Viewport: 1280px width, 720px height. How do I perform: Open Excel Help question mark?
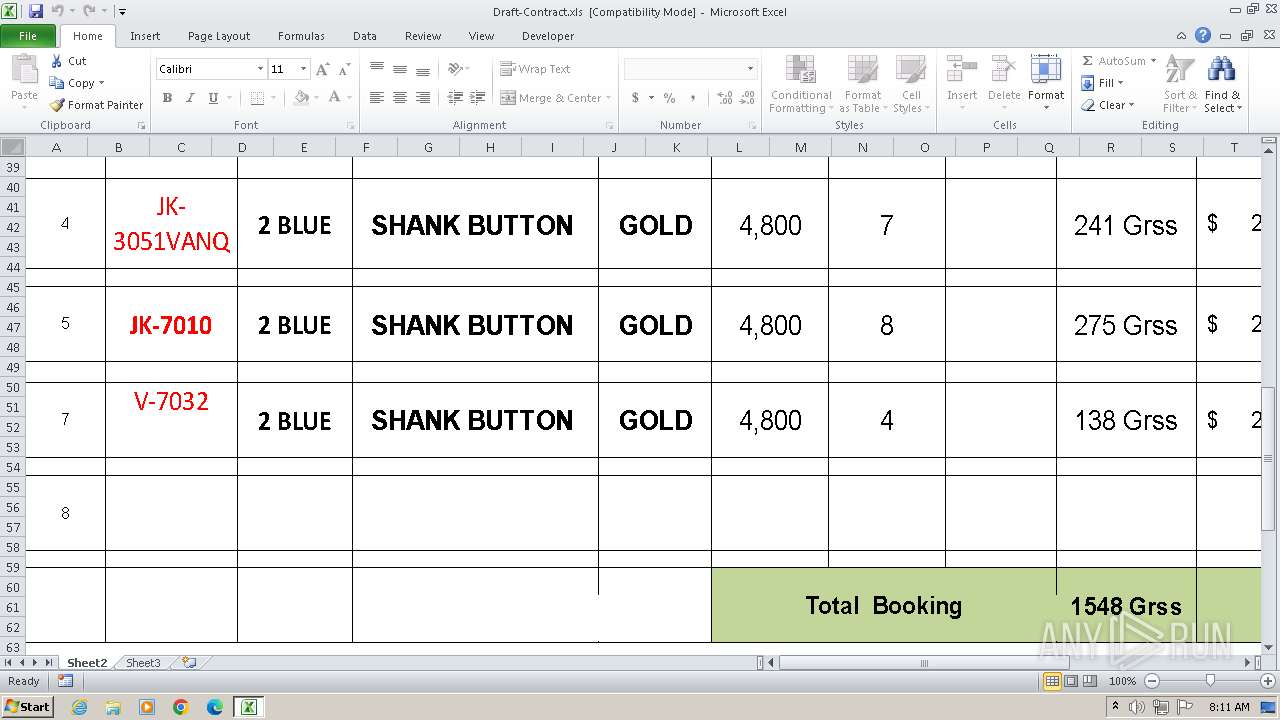pos(1203,35)
